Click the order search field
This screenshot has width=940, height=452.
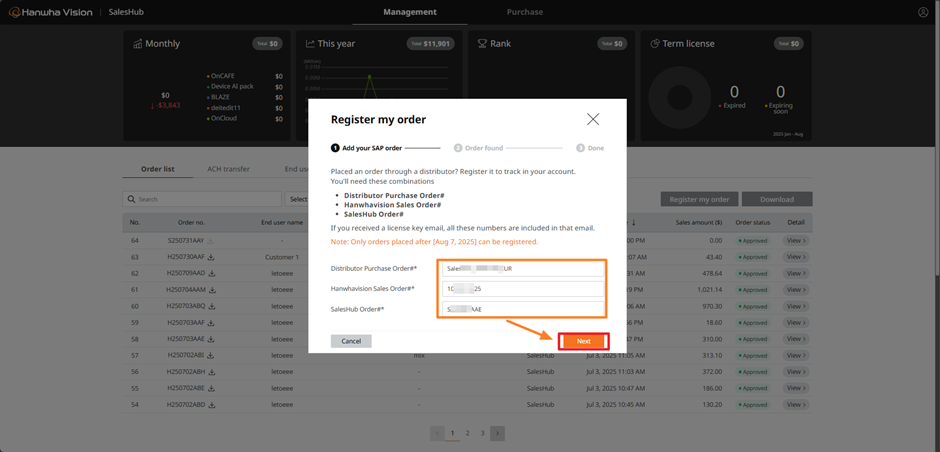coord(200,199)
